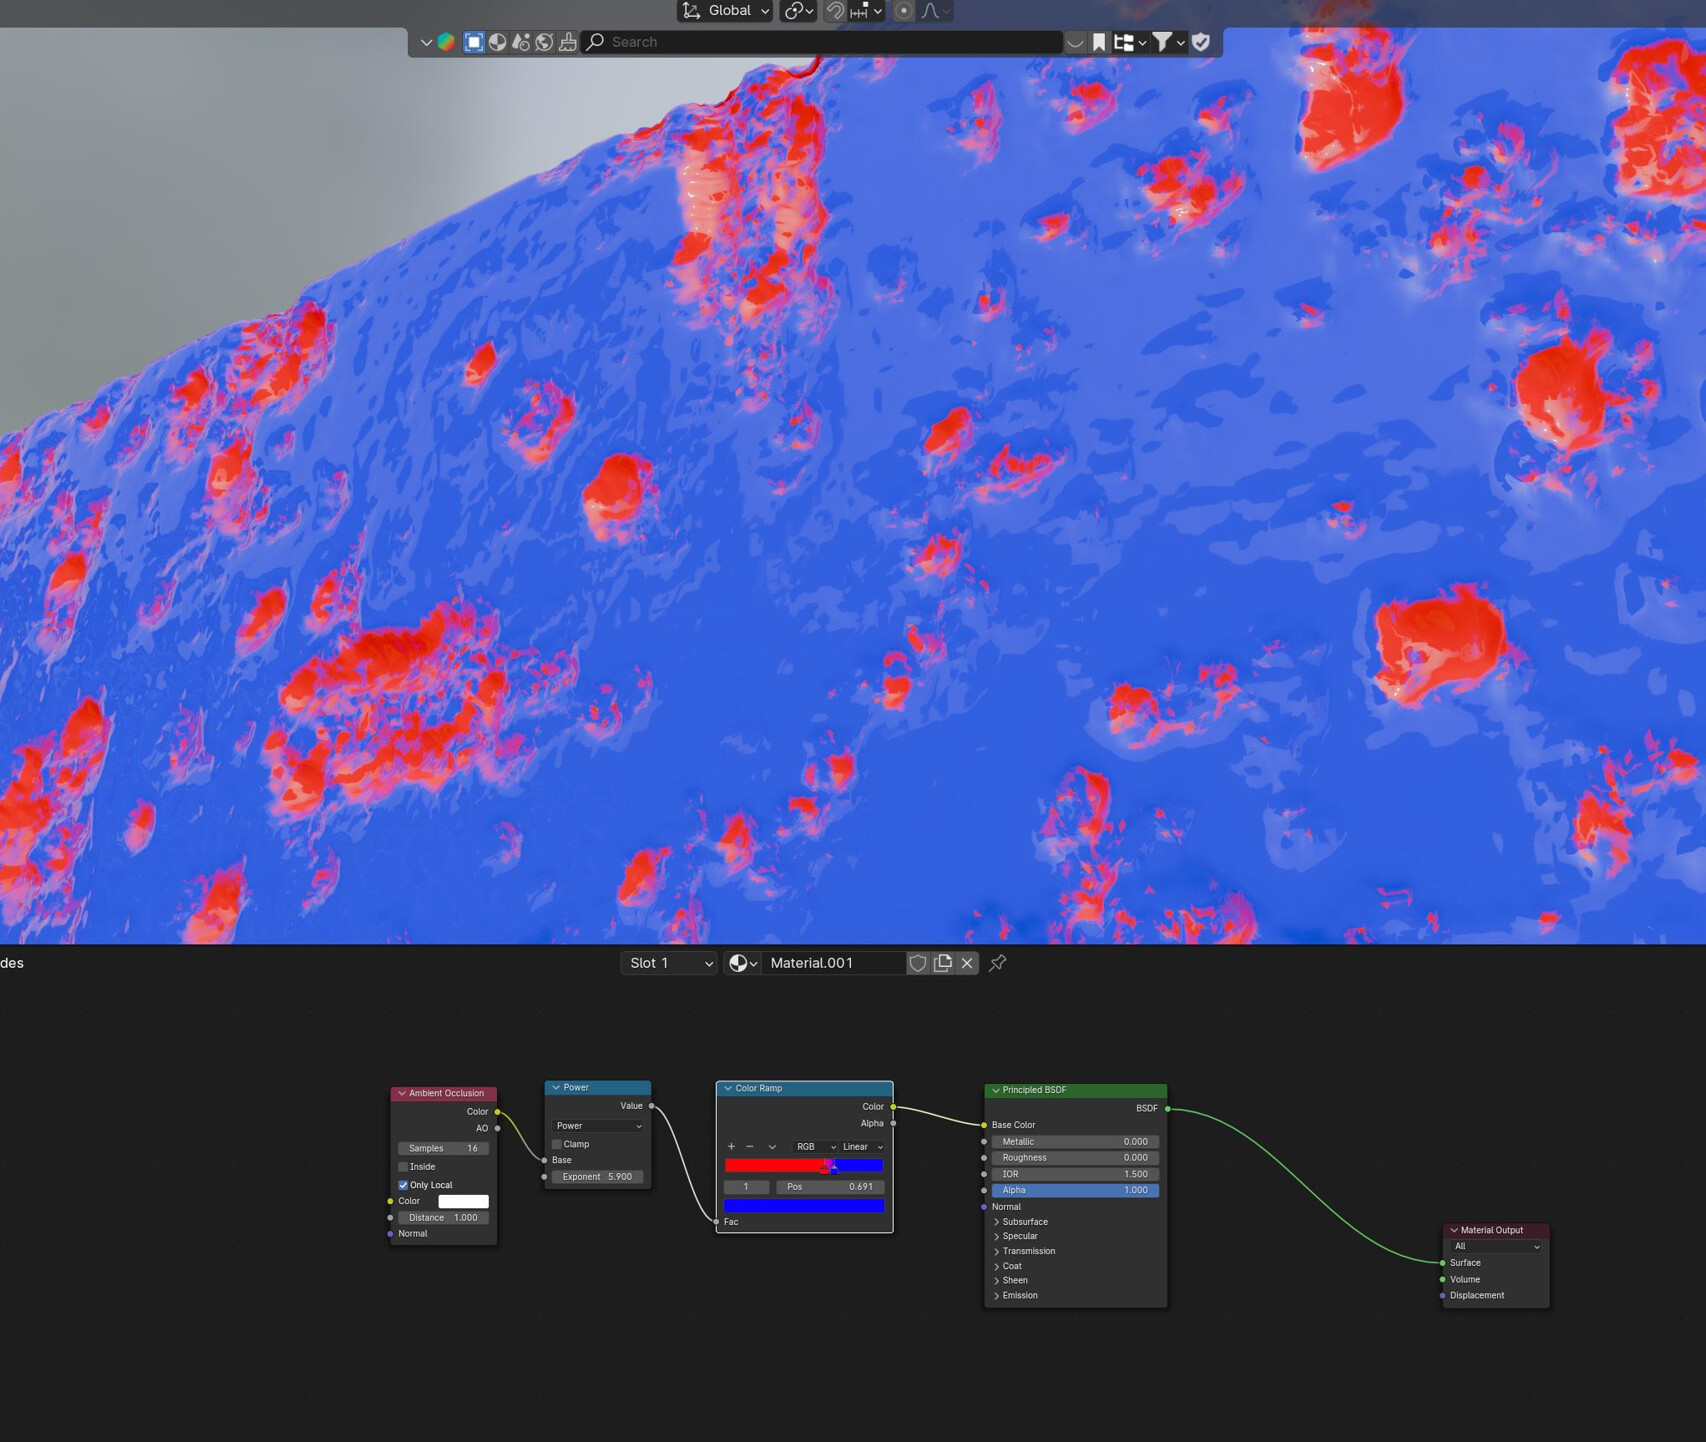Select the objects filter icon beside the globe
Image resolution: width=1706 pixels, height=1442 pixels.
(x=521, y=42)
